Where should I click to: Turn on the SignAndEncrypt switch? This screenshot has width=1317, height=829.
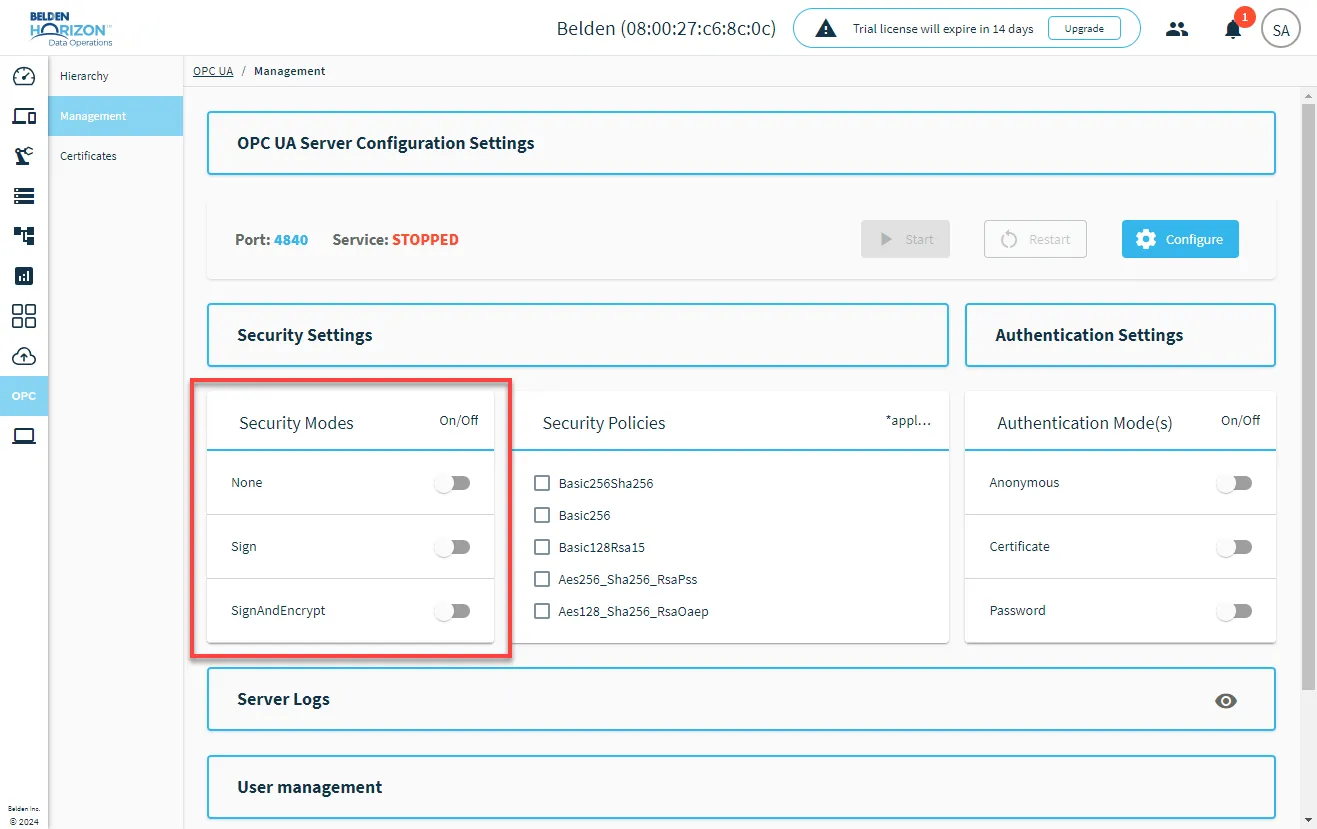pos(452,611)
